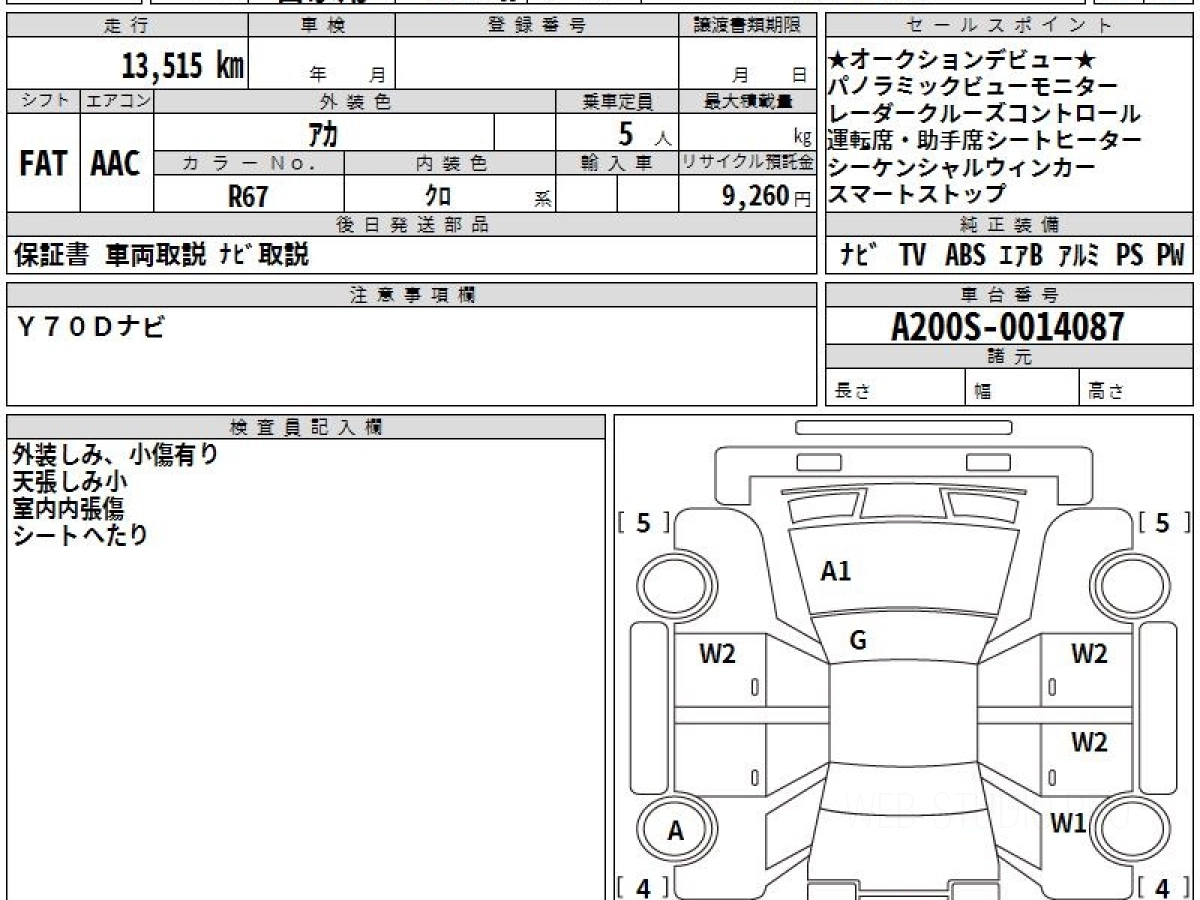Click the 登録番号 column header
This screenshot has height=900, width=1200.
tap(537, 26)
